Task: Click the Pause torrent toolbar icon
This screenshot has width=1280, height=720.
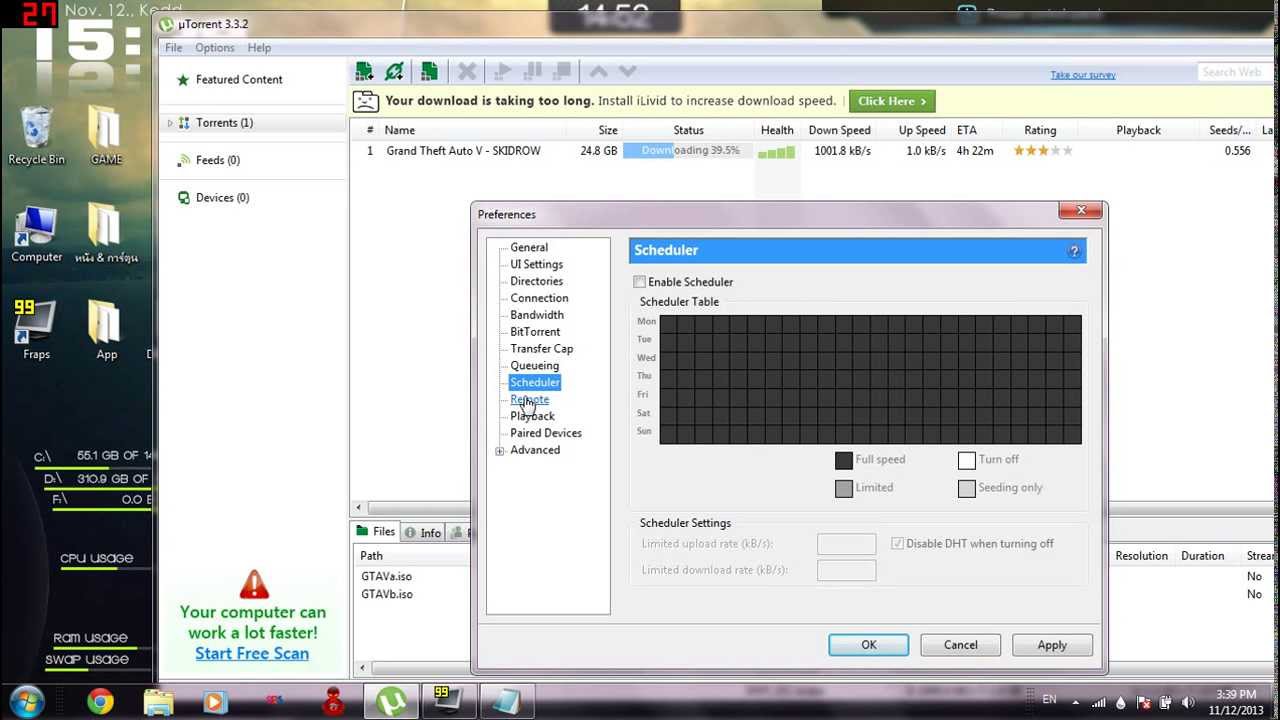Action: (x=533, y=71)
